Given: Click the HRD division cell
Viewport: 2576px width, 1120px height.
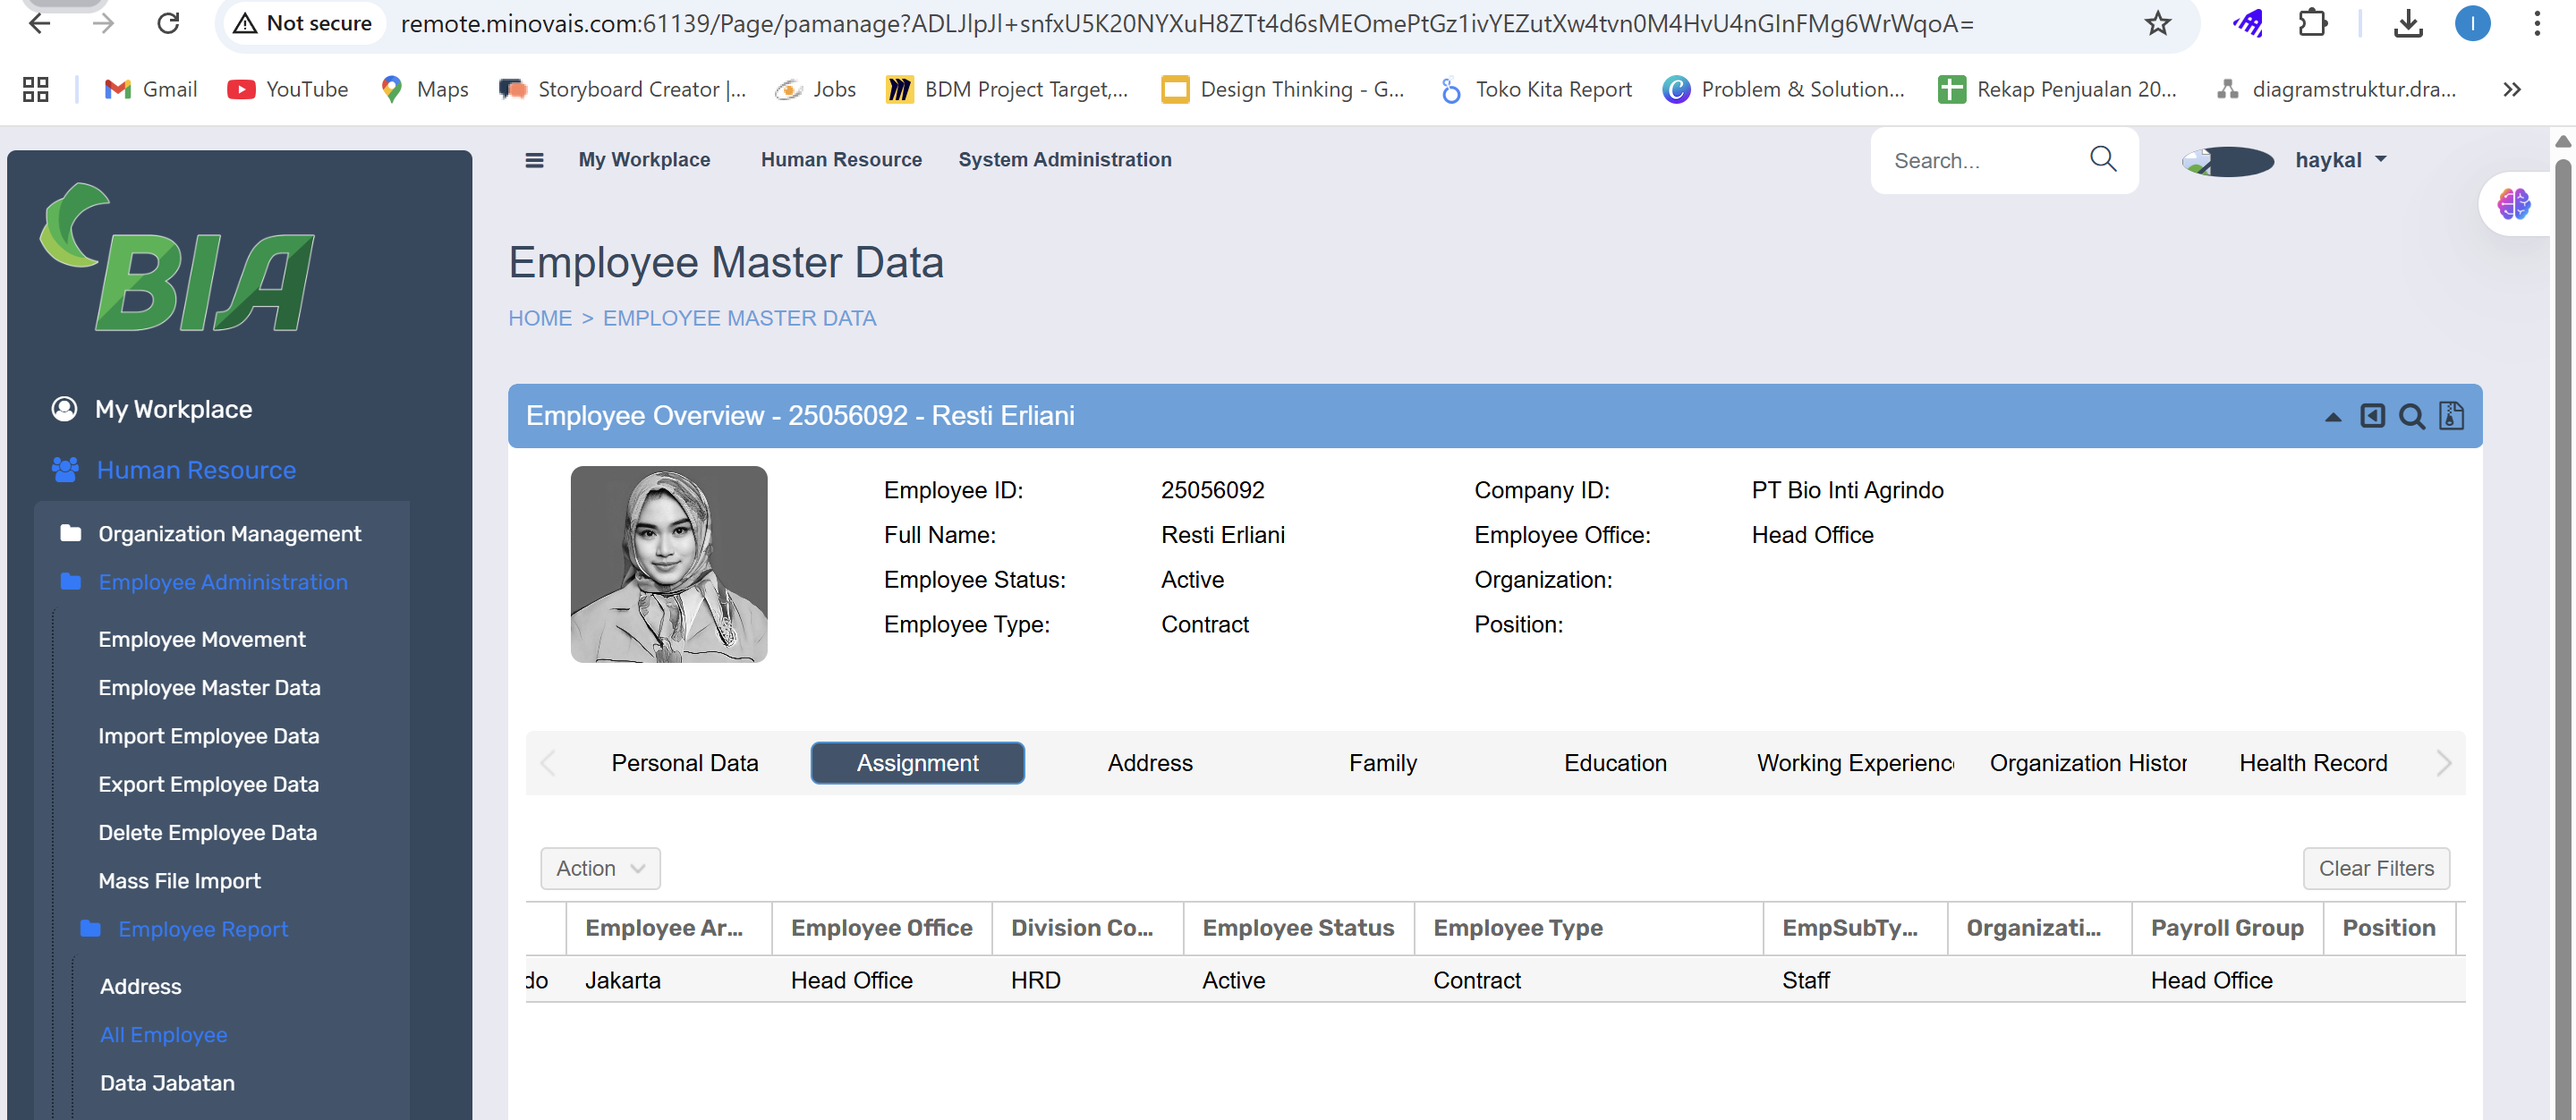Looking at the screenshot, I should (x=1087, y=981).
